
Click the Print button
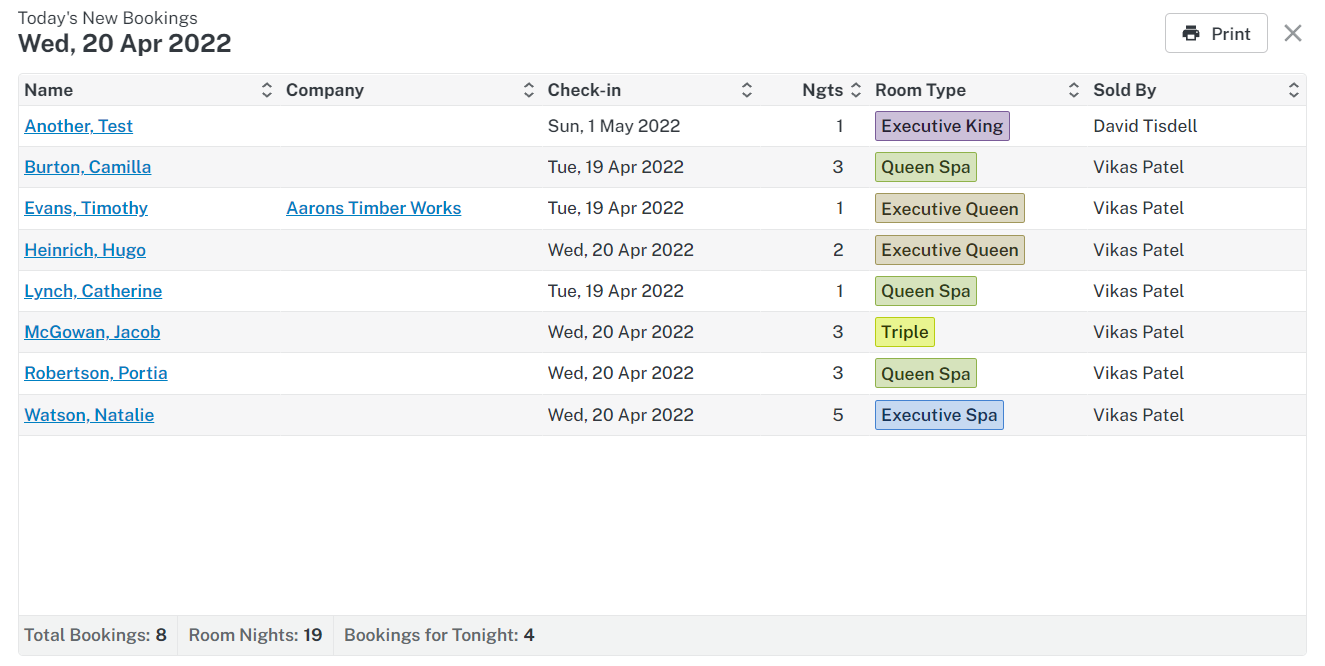tap(1216, 34)
